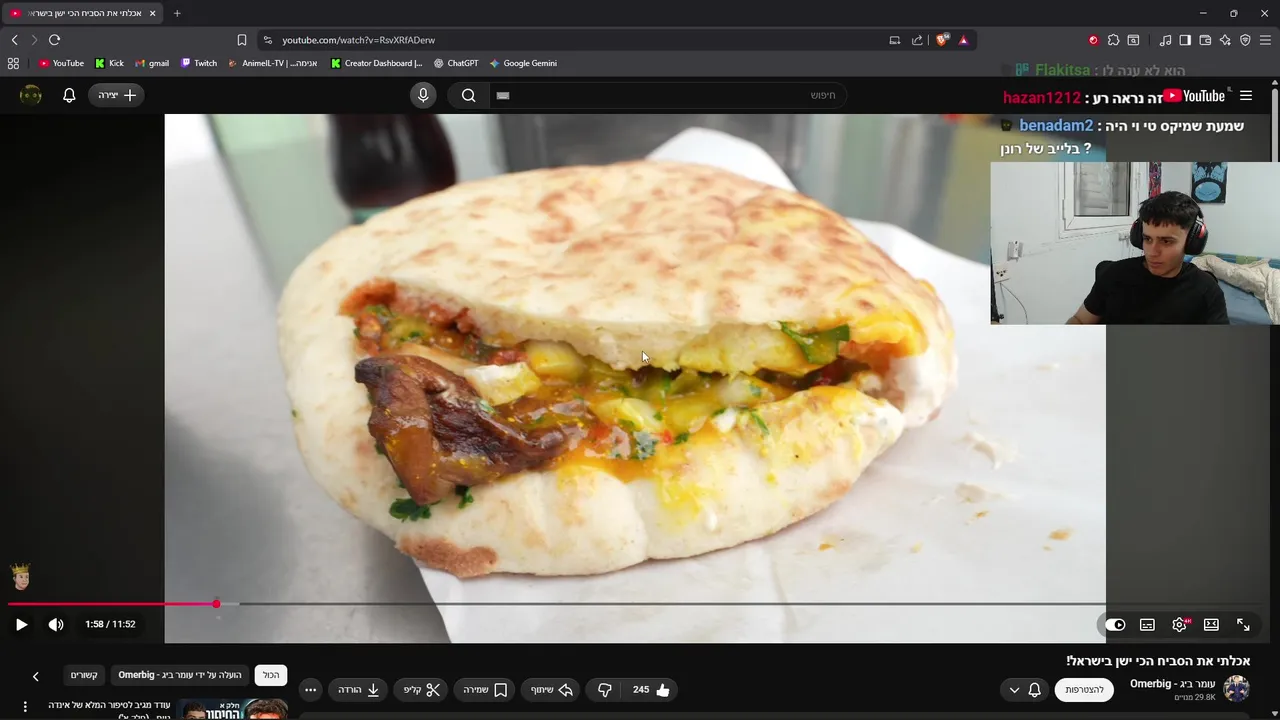Dislike the video with thumbs down

[x=604, y=690]
